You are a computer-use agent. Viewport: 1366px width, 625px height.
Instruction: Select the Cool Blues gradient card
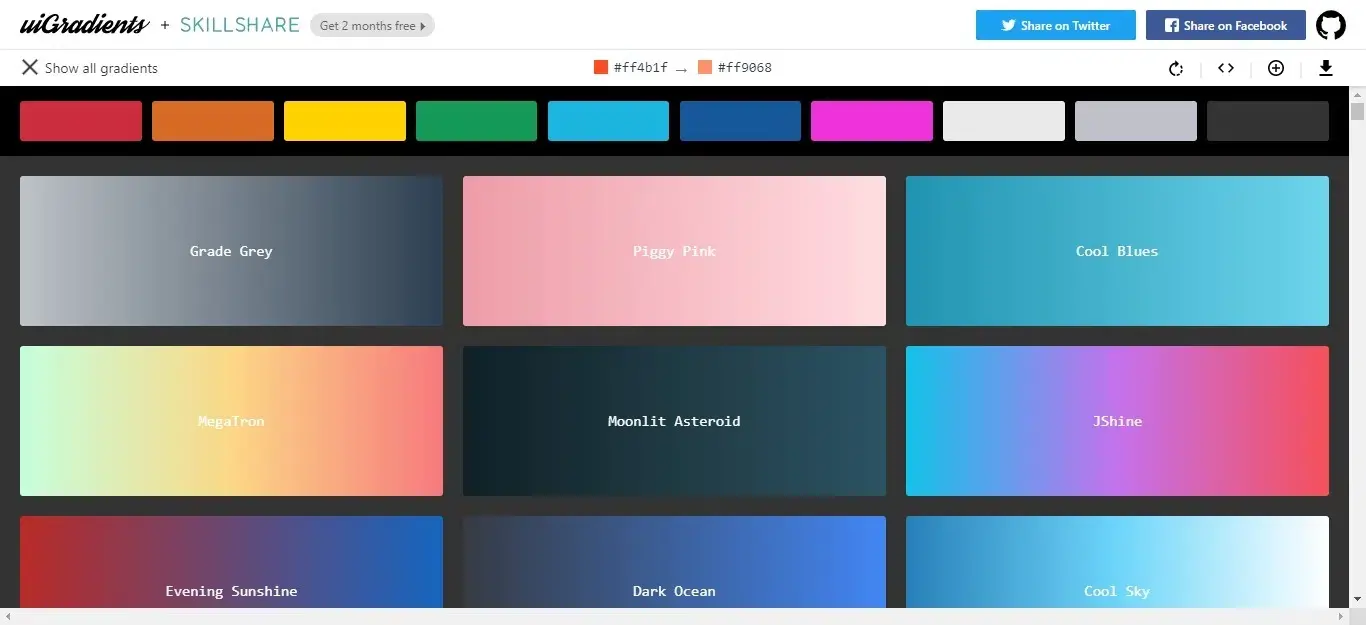(1117, 251)
